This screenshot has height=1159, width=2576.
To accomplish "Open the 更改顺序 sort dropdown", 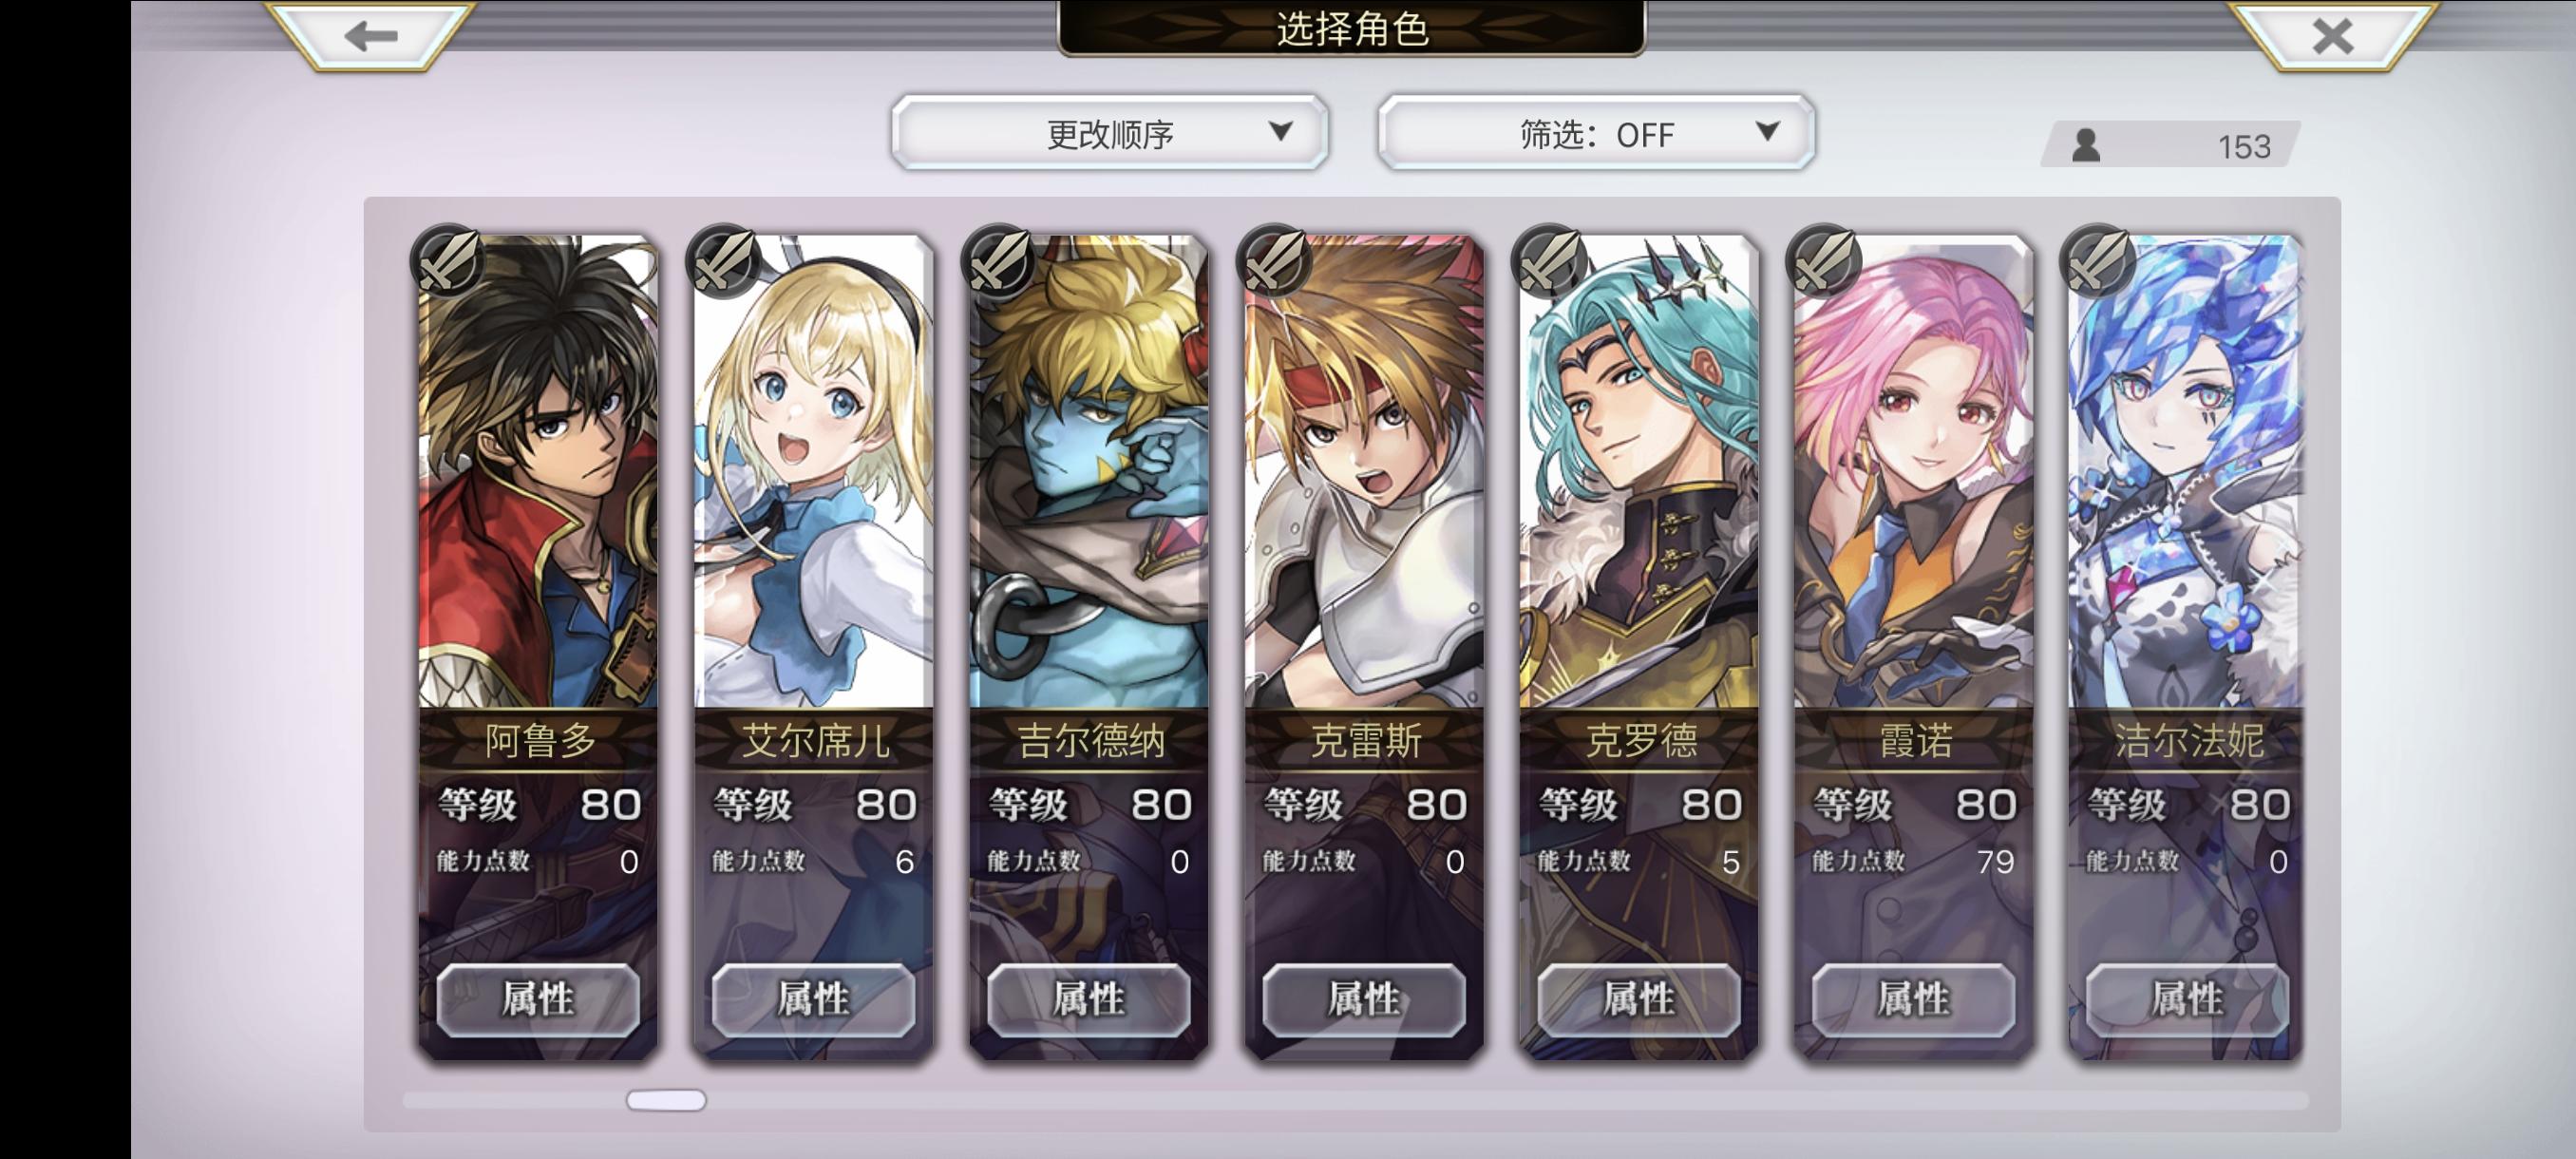I will click(1110, 133).
